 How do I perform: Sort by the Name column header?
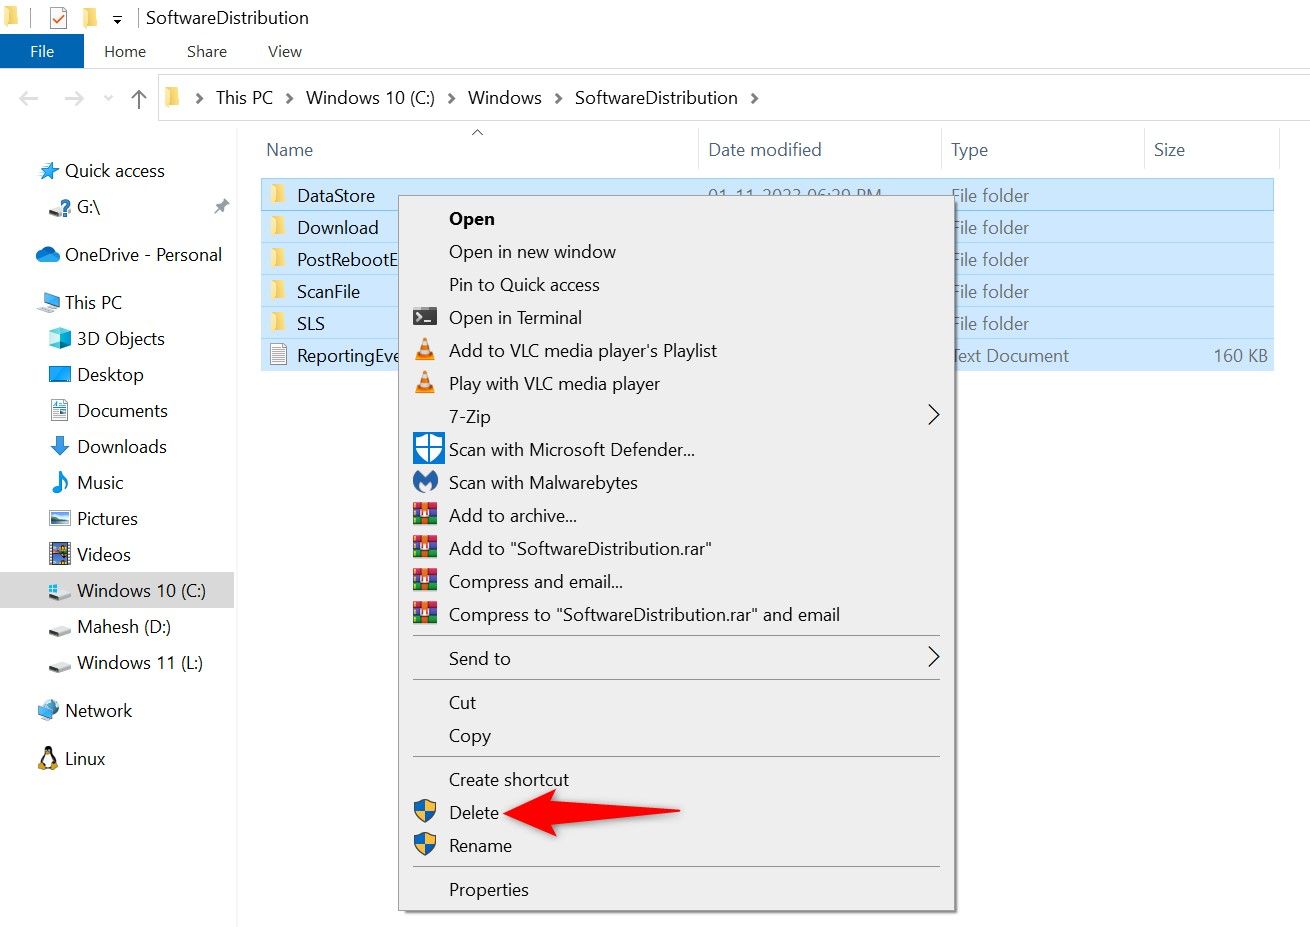(290, 150)
